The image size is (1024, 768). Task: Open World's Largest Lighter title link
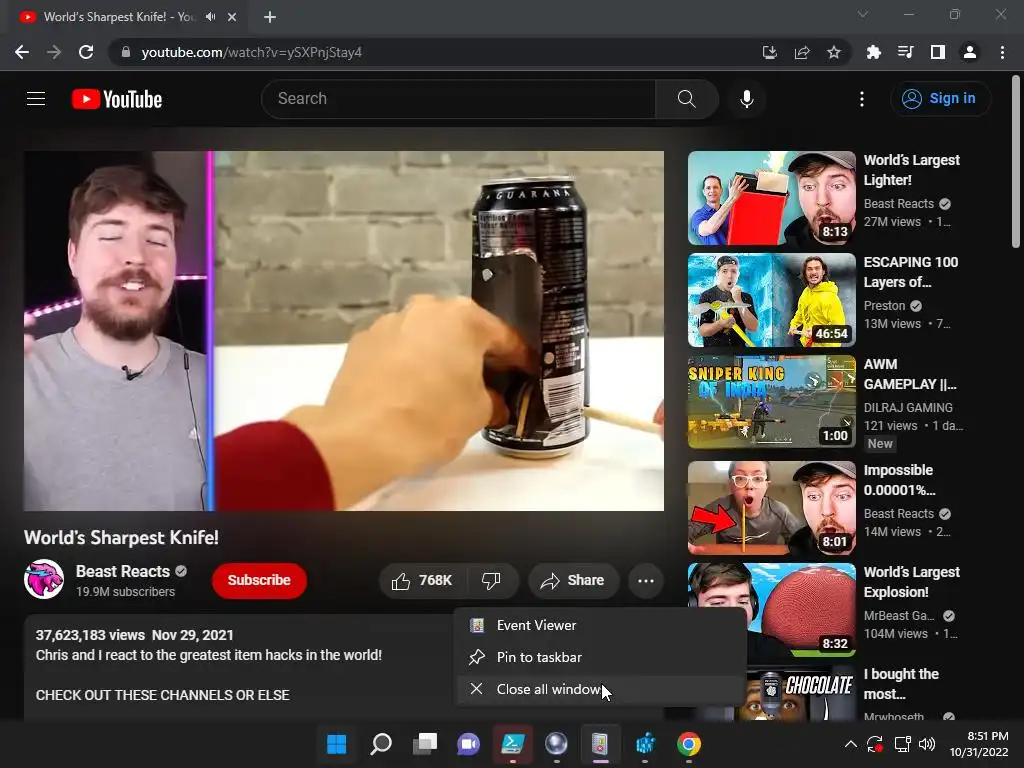click(912, 170)
